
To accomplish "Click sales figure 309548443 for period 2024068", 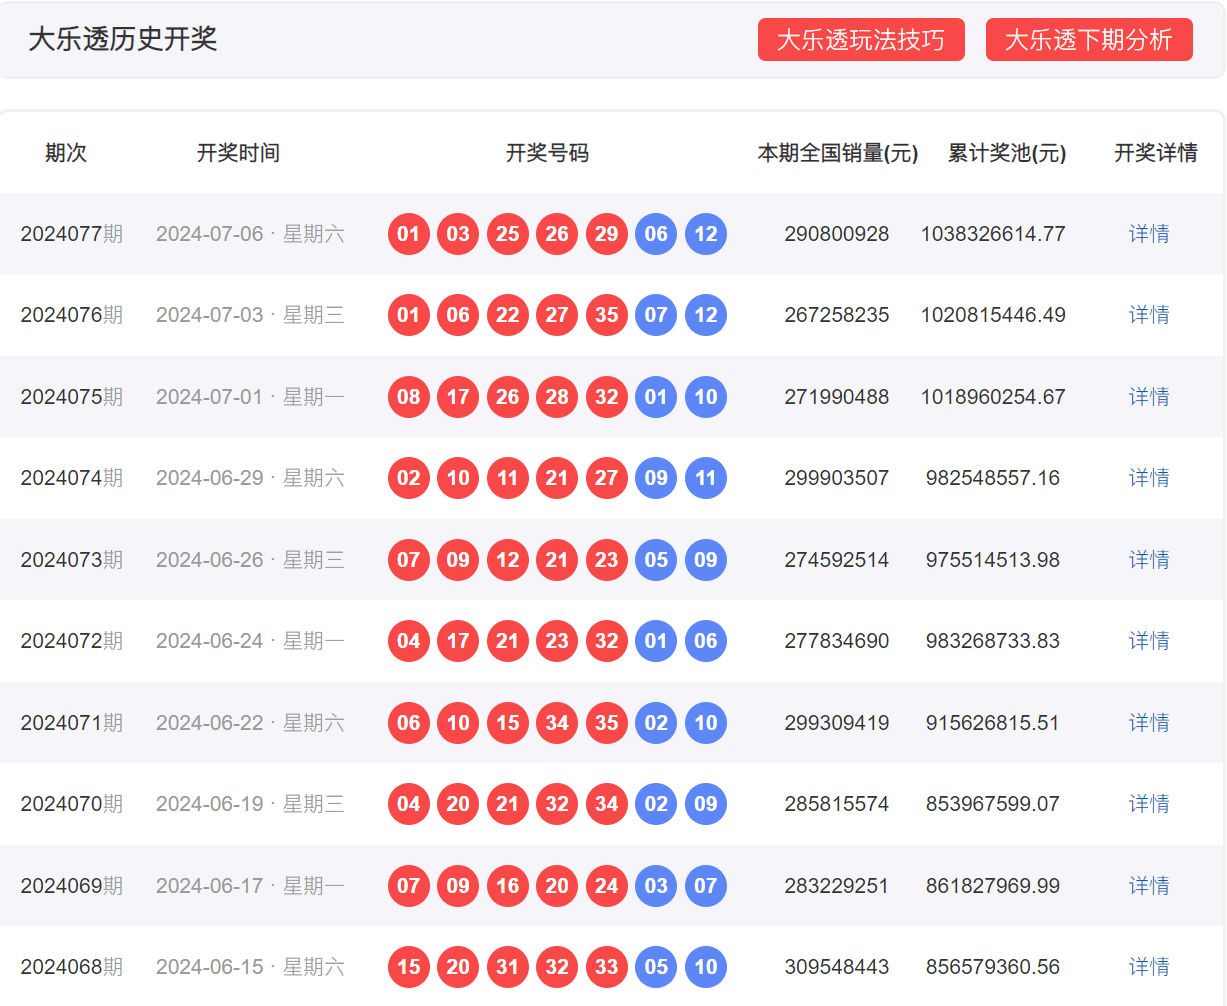I will pos(837,966).
